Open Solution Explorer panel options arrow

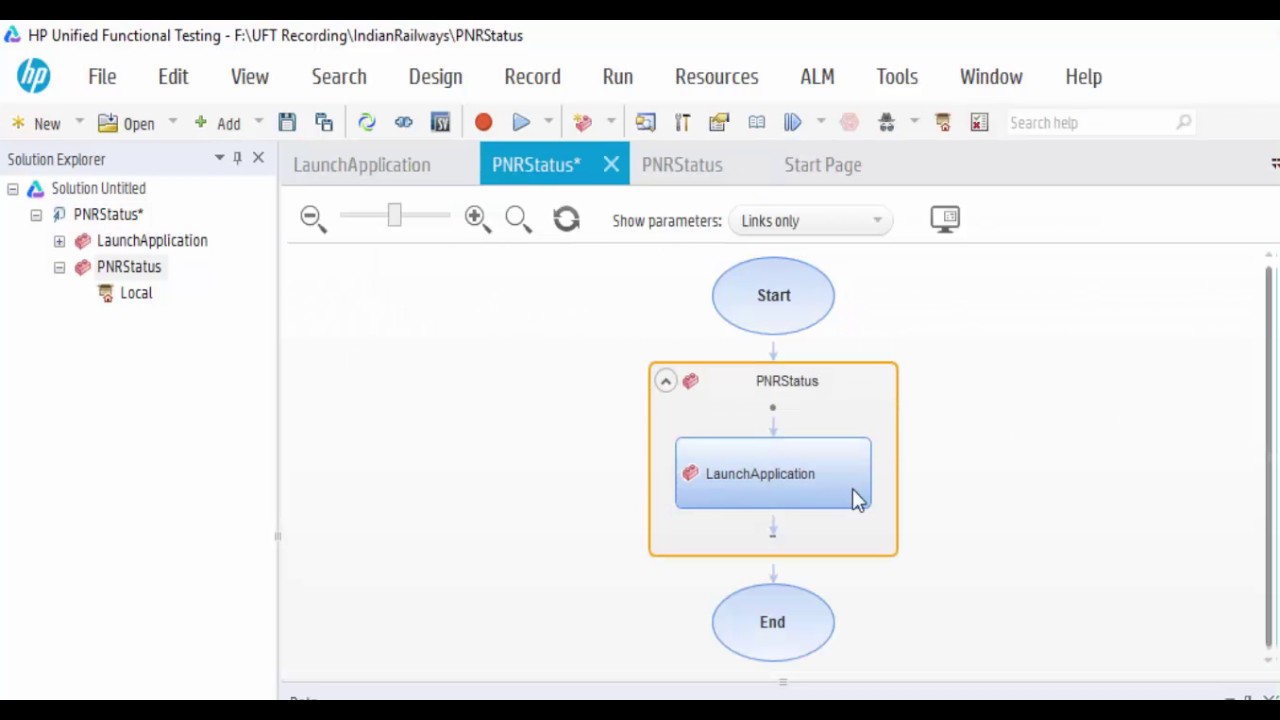(x=219, y=158)
